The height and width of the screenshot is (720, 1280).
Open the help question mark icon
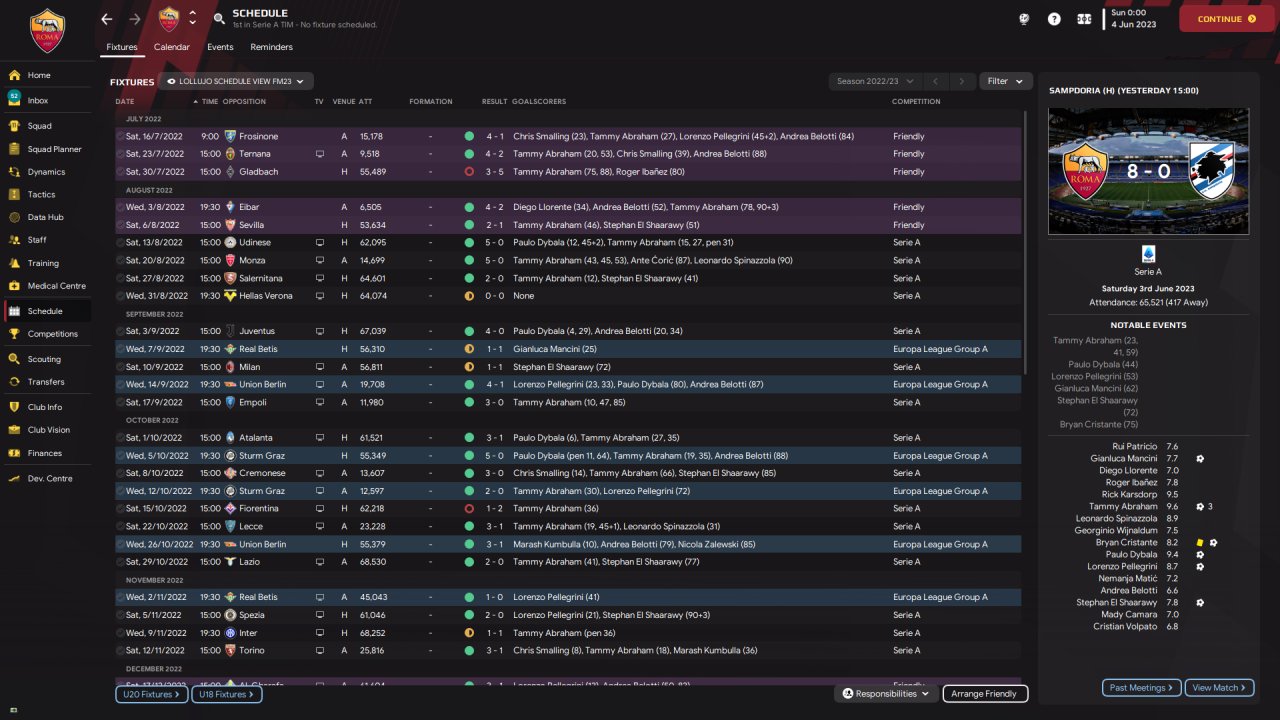coord(1054,19)
